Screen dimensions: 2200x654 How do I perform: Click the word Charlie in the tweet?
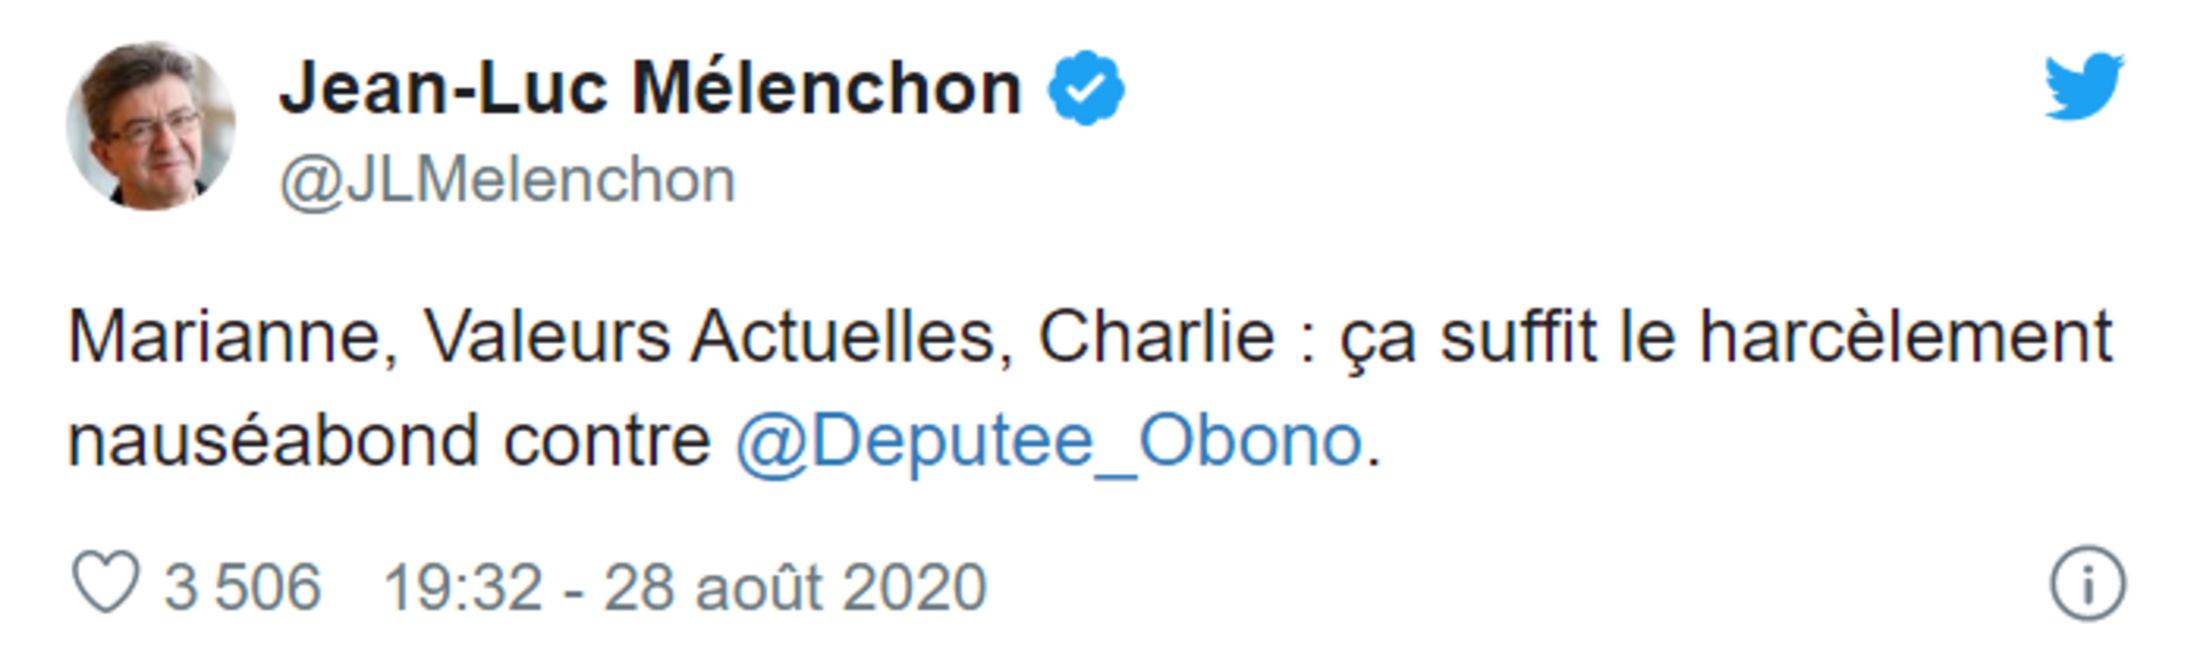point(1156,337)
